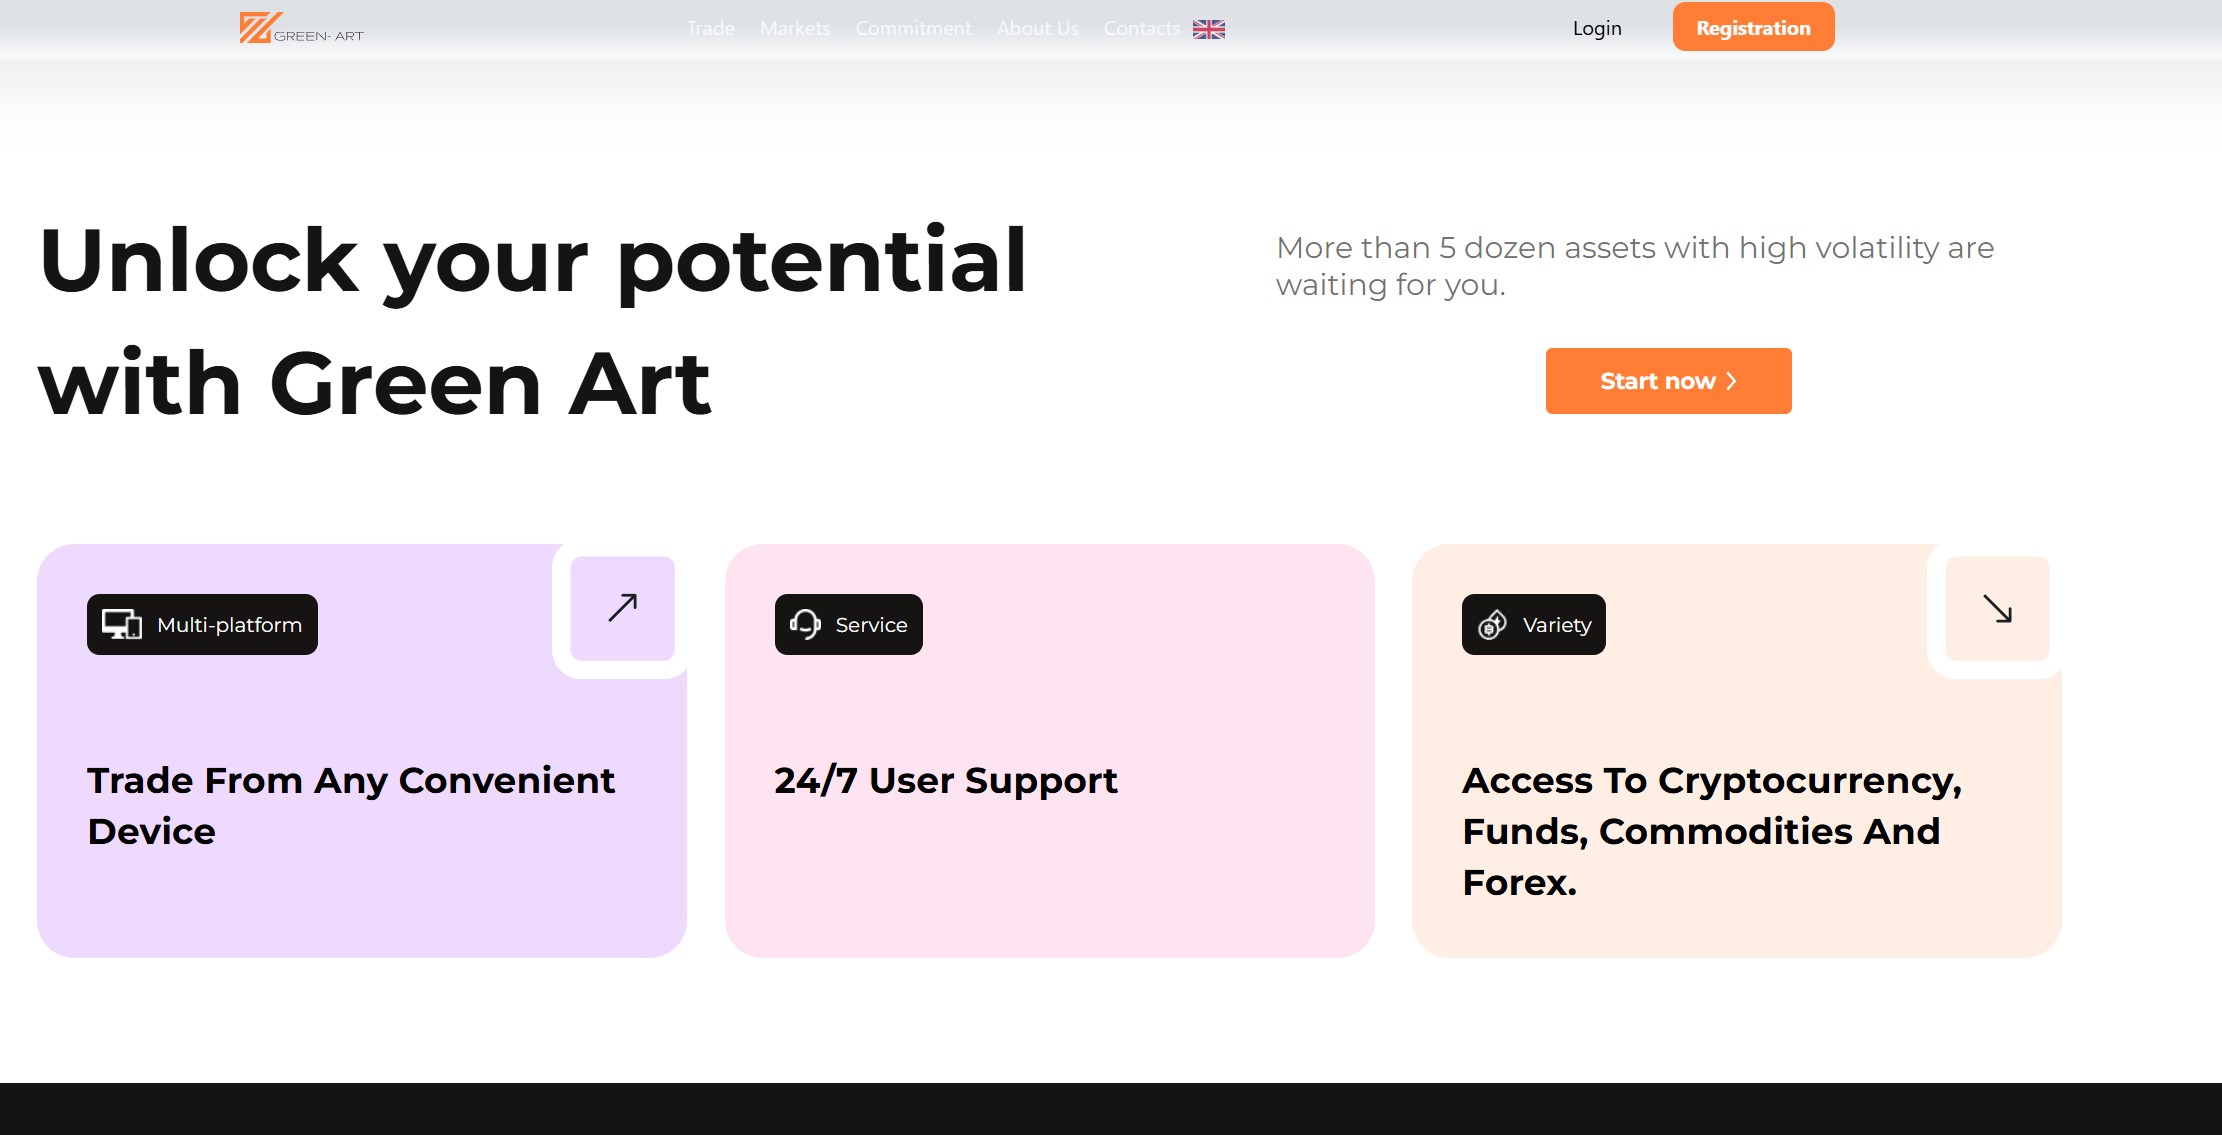Open the Contacts page
This screenshot has height=1135, width=2222.
(x=1141, y=29)
